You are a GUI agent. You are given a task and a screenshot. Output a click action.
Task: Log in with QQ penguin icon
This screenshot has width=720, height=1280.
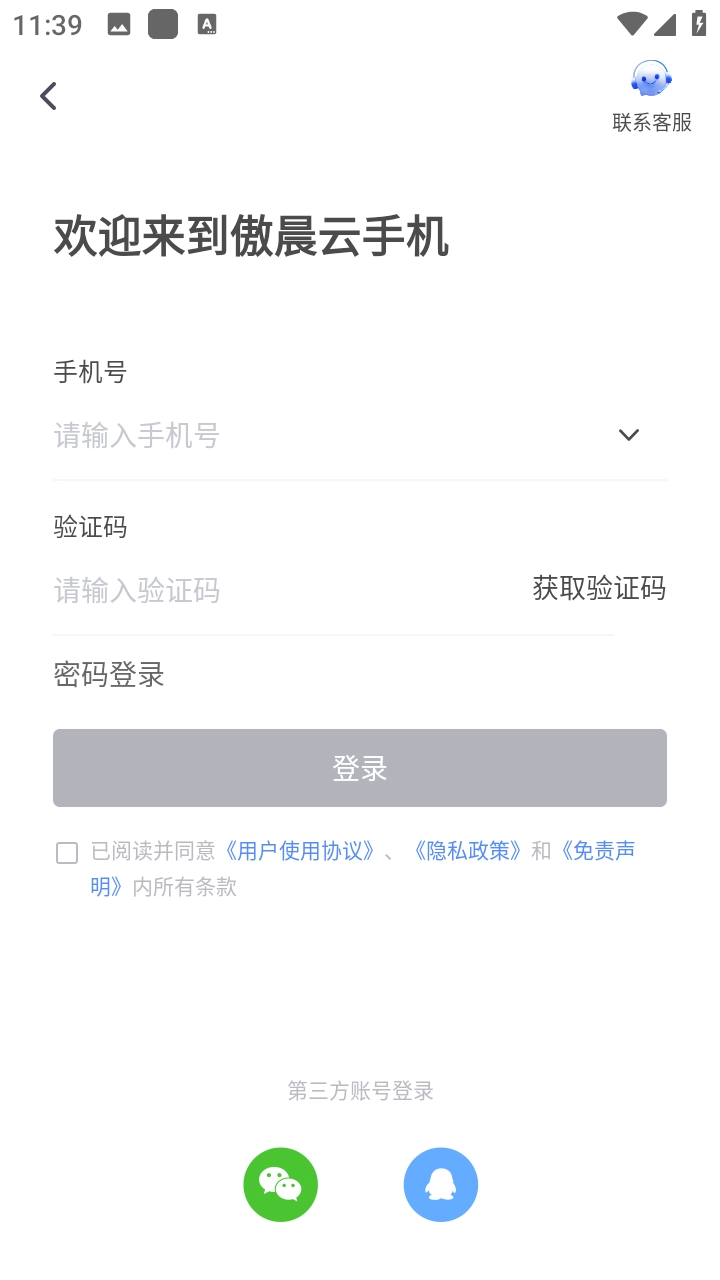tap(441, 1185)
